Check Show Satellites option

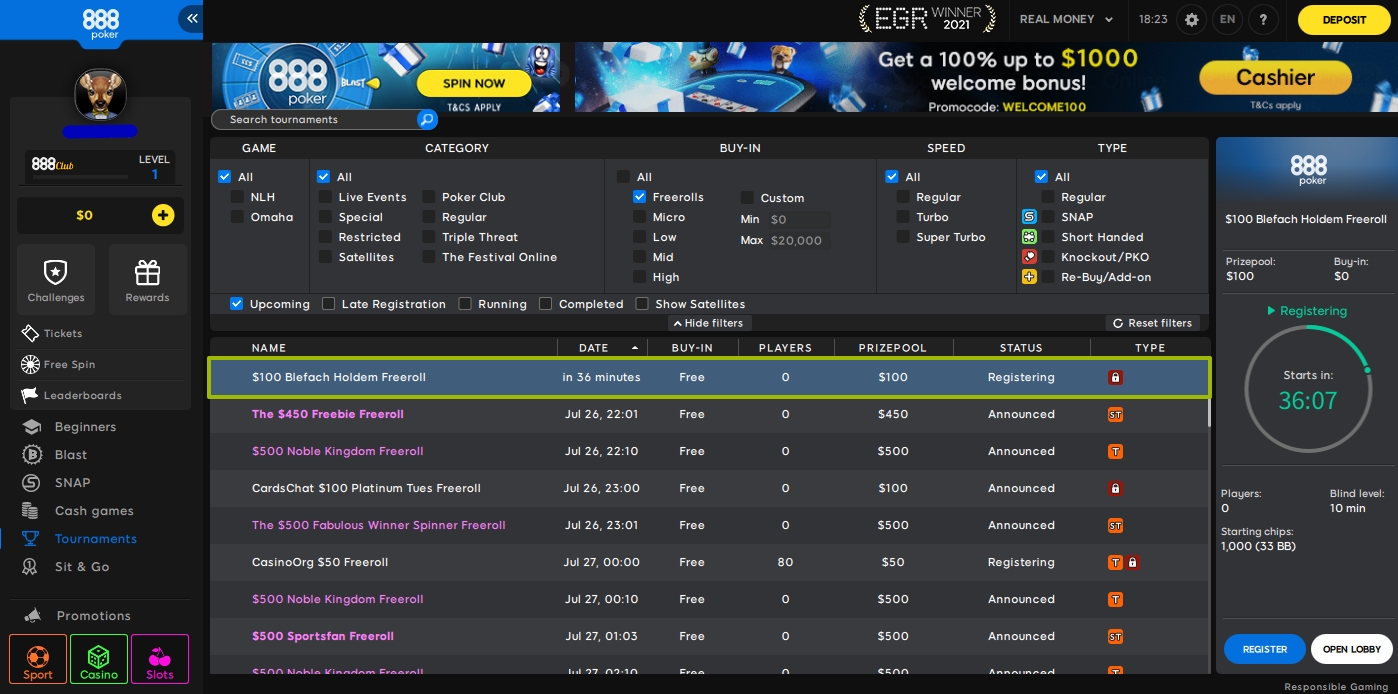click(x=642, y=304)
